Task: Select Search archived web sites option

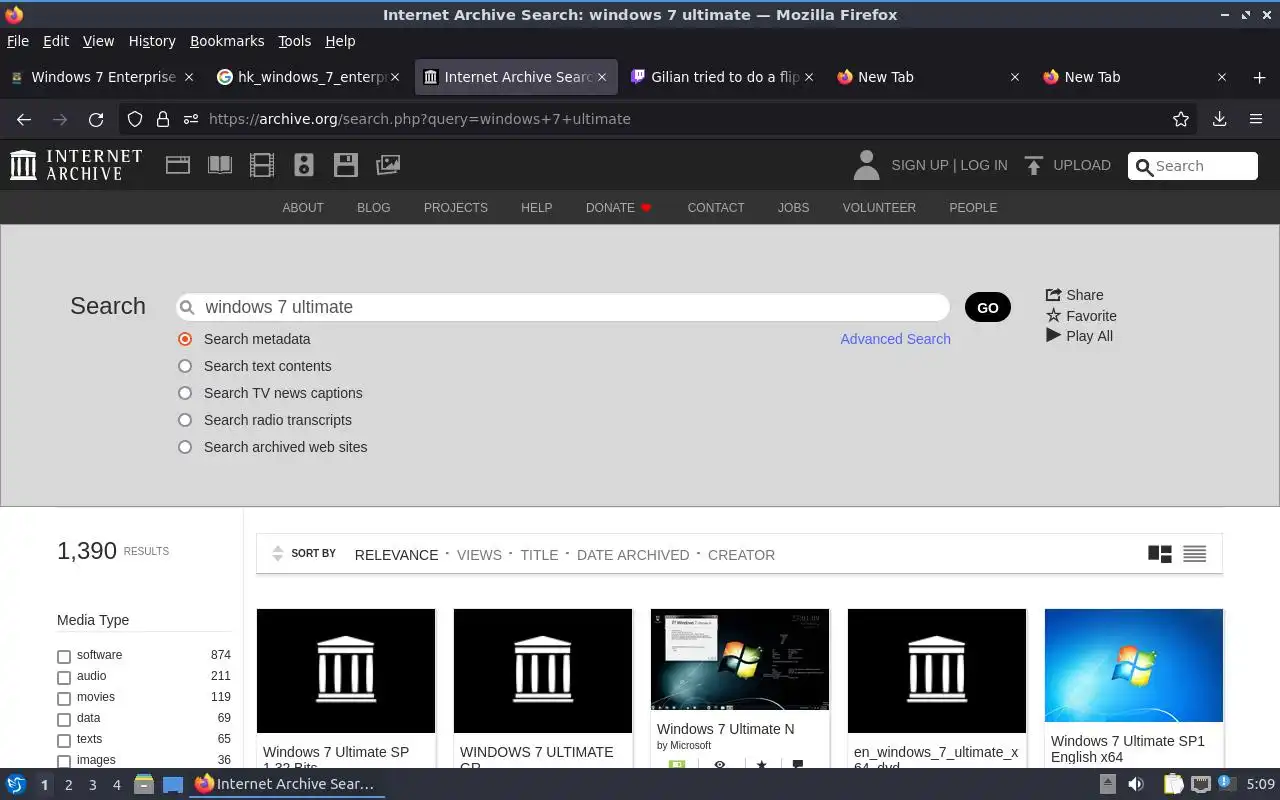Action: click(x=185, y=447)
